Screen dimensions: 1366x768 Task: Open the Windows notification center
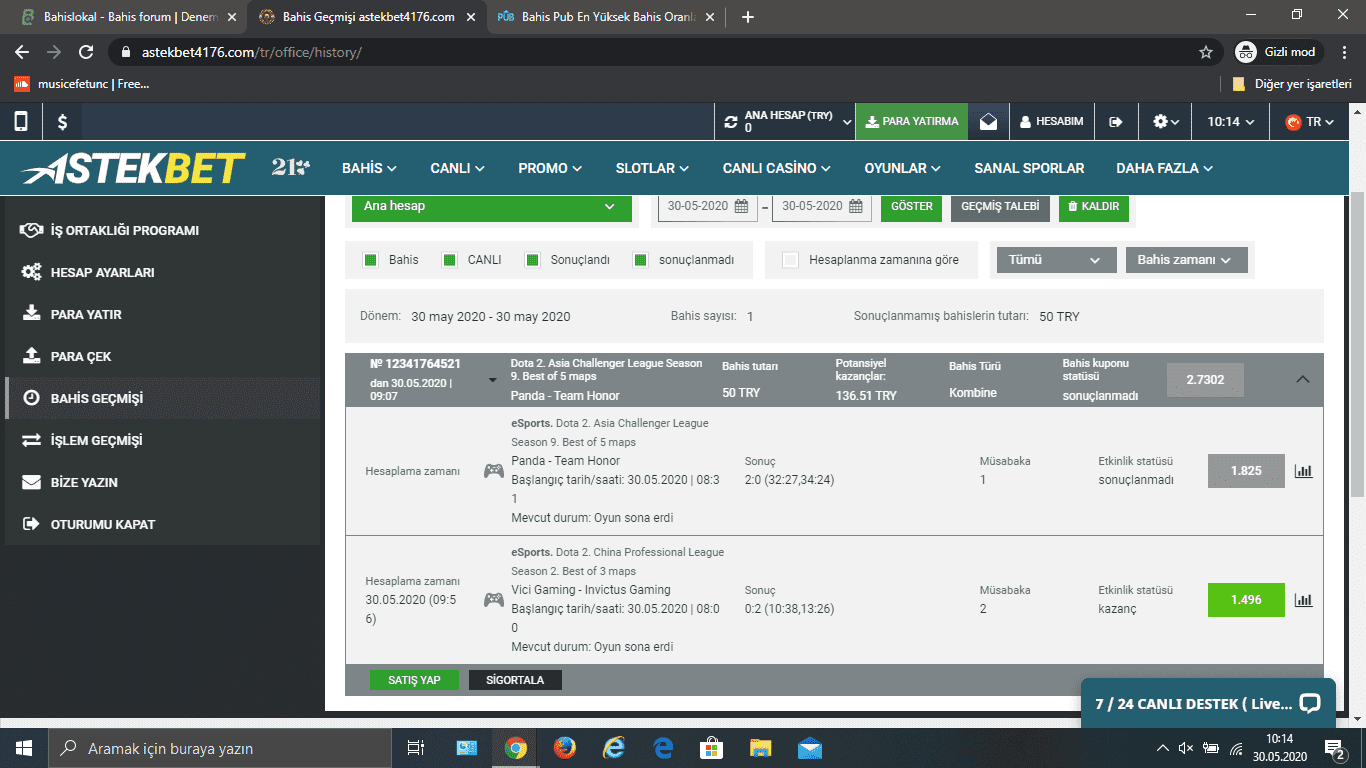coord(1334,748)
